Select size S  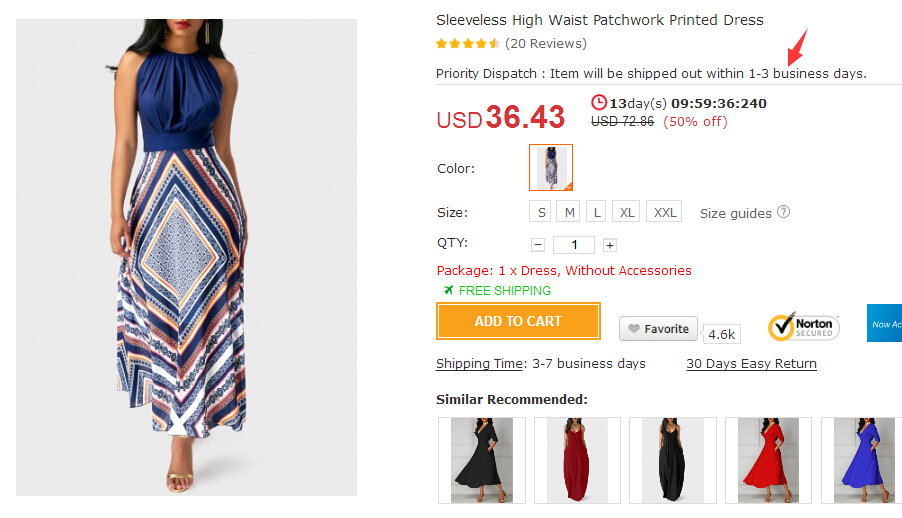[x=541, y=212]
